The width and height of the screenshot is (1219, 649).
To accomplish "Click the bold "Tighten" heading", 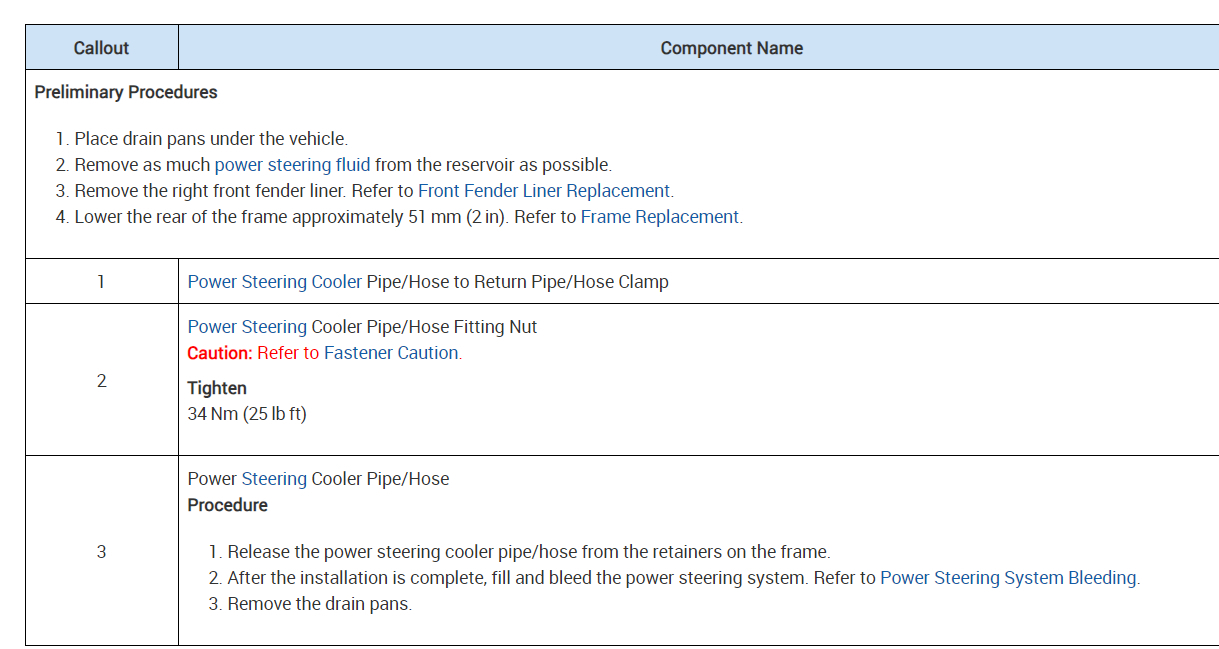I will coord(217,388).
